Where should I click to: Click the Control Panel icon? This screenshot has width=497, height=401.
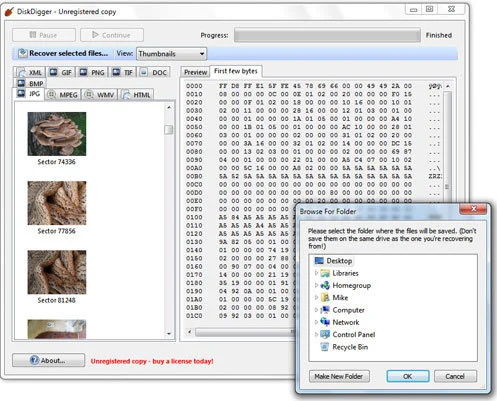pyautogui.click(x=325, y=335)
